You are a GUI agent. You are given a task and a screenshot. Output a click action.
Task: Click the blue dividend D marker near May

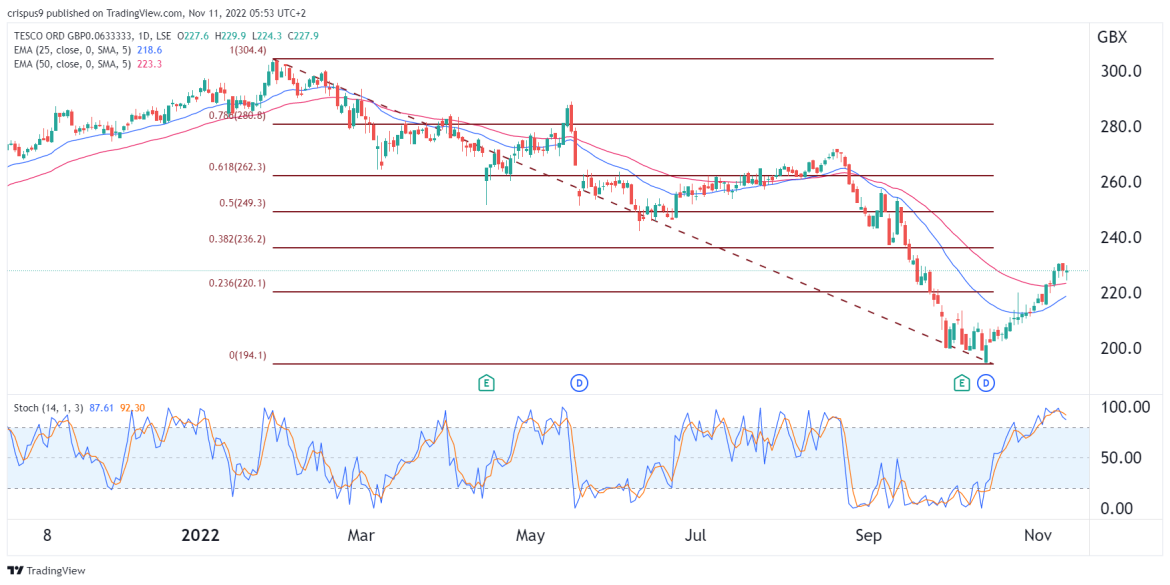(578, 382)
